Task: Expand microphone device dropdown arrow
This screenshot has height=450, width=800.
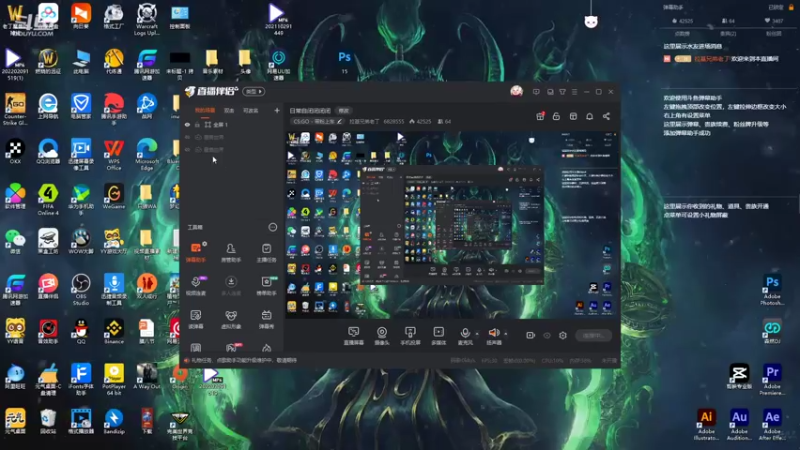Action: (x=477, y=334)
